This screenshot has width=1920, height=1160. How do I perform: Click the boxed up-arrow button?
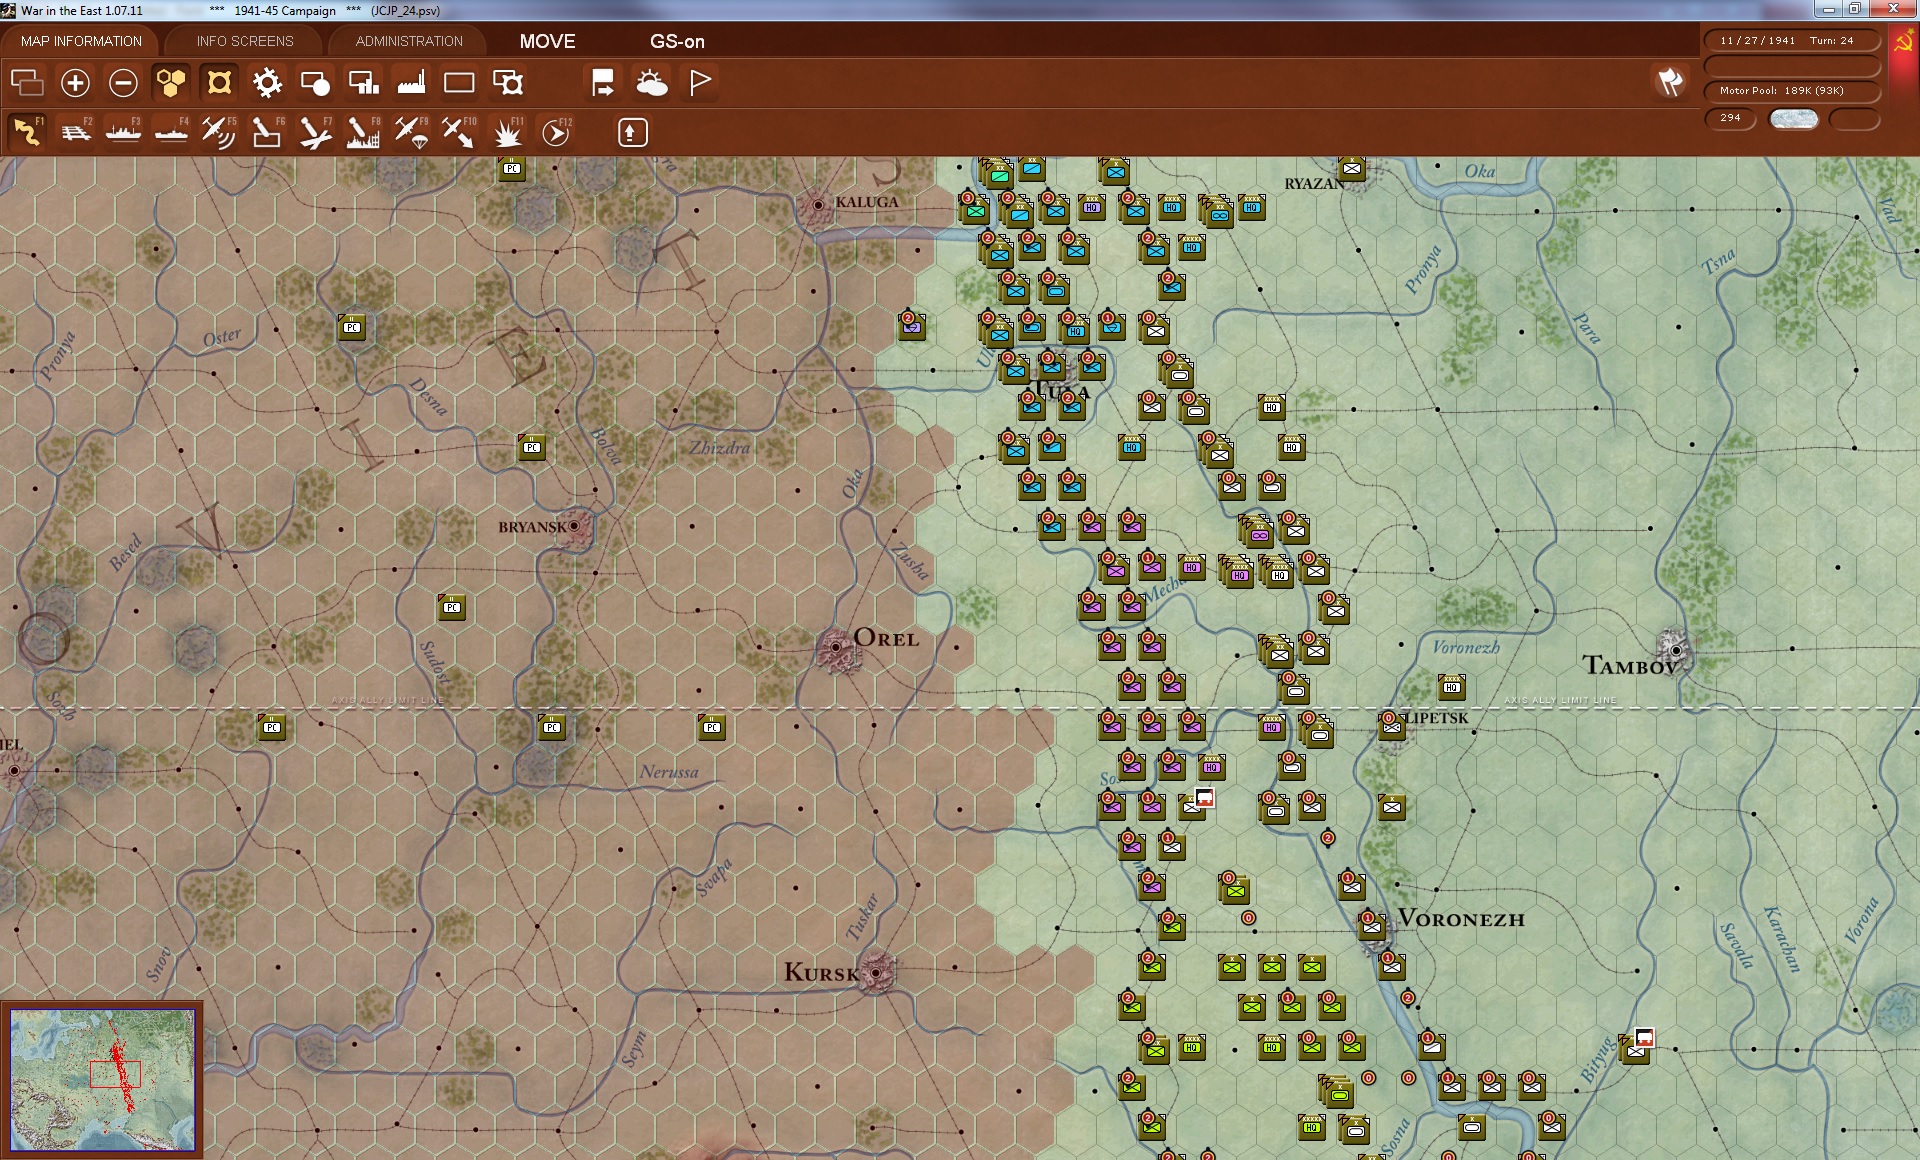[x=632, y=132]
